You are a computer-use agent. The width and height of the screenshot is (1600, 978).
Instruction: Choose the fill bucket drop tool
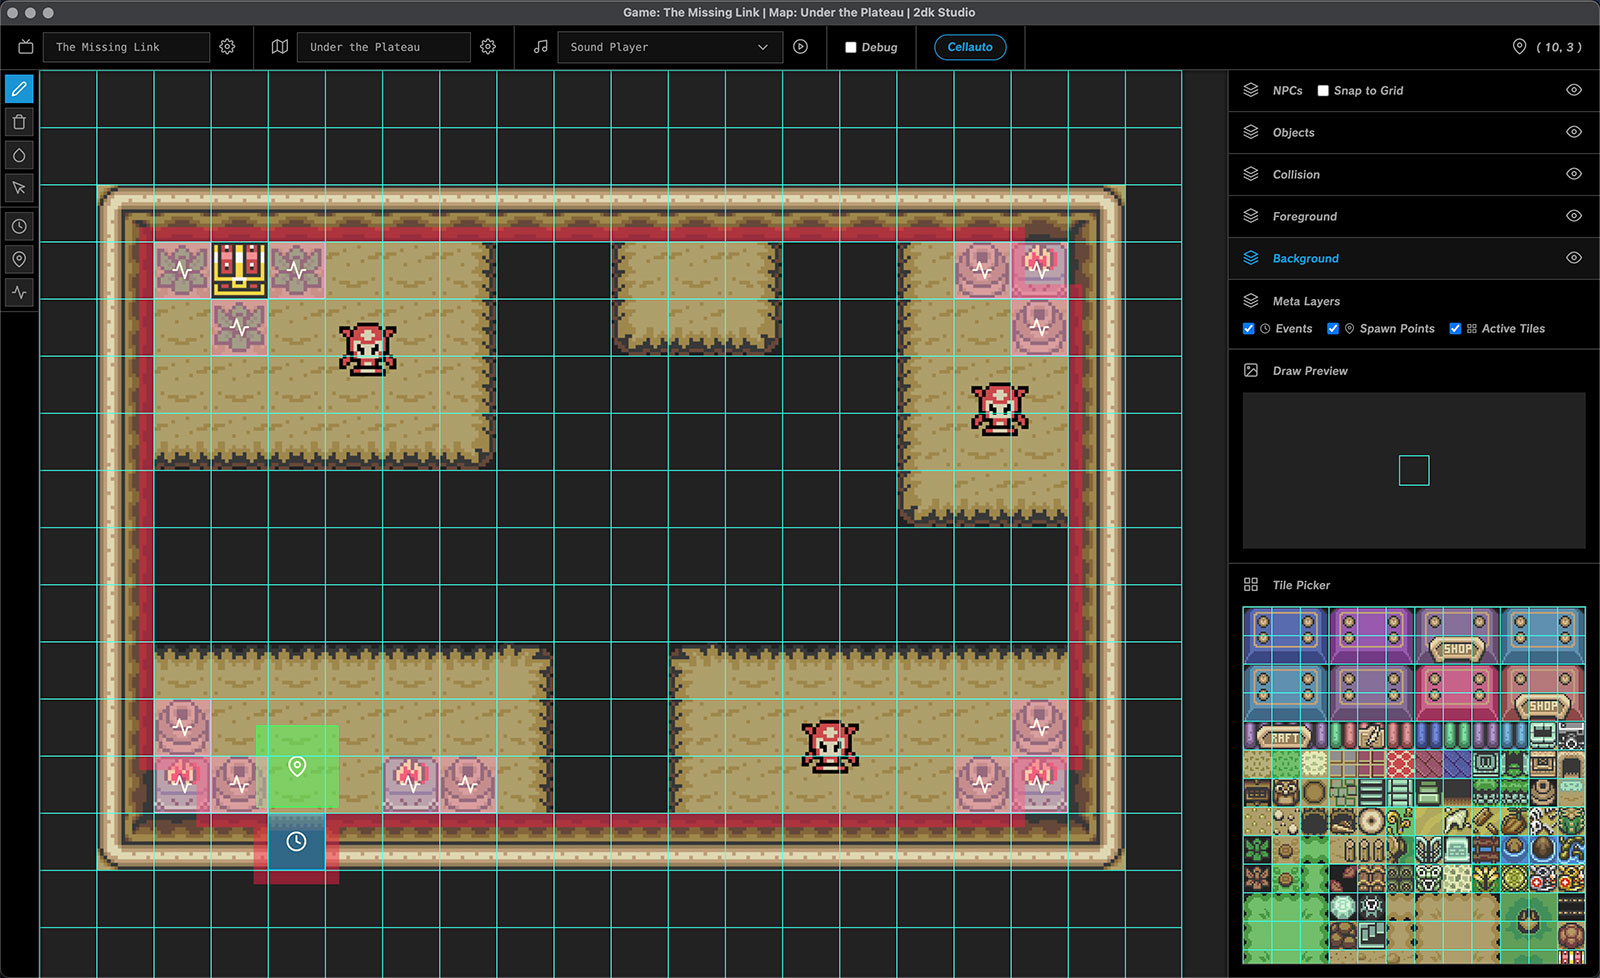19,155
